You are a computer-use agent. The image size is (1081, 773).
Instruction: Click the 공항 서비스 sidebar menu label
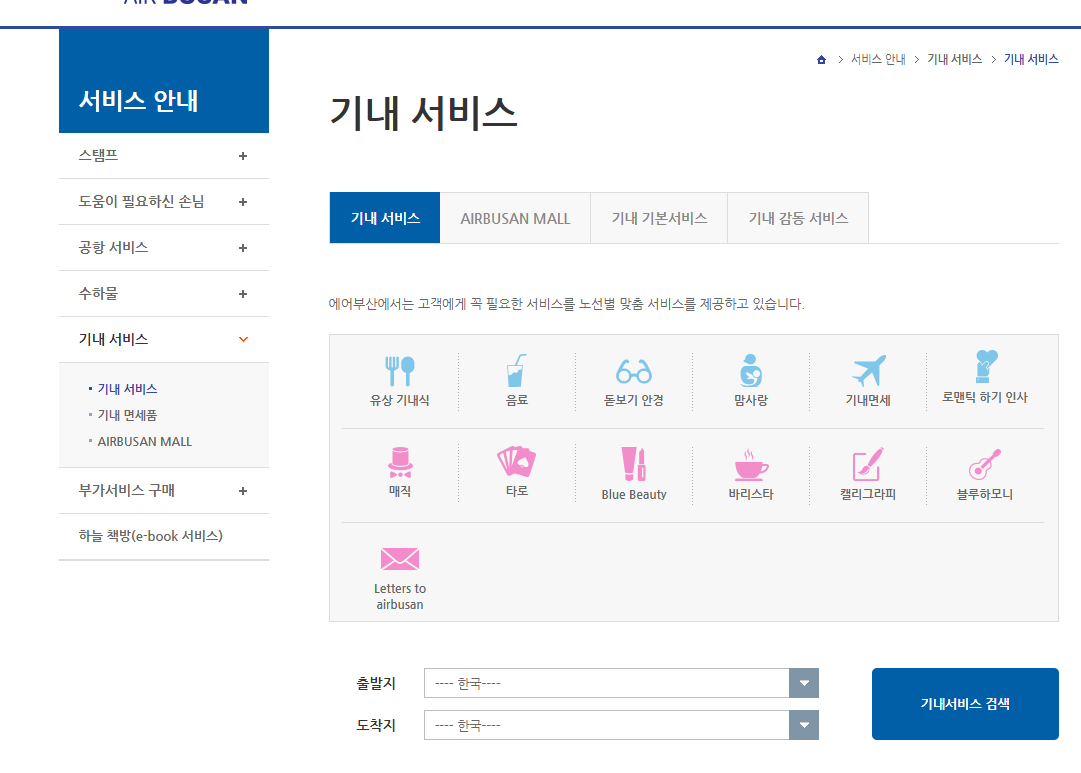click(x=113, y=247)
